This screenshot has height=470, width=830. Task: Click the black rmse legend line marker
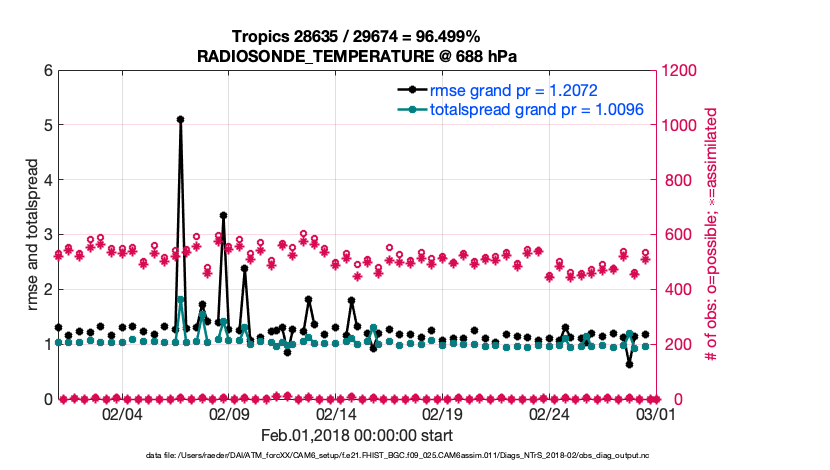(x=414, y=89)
